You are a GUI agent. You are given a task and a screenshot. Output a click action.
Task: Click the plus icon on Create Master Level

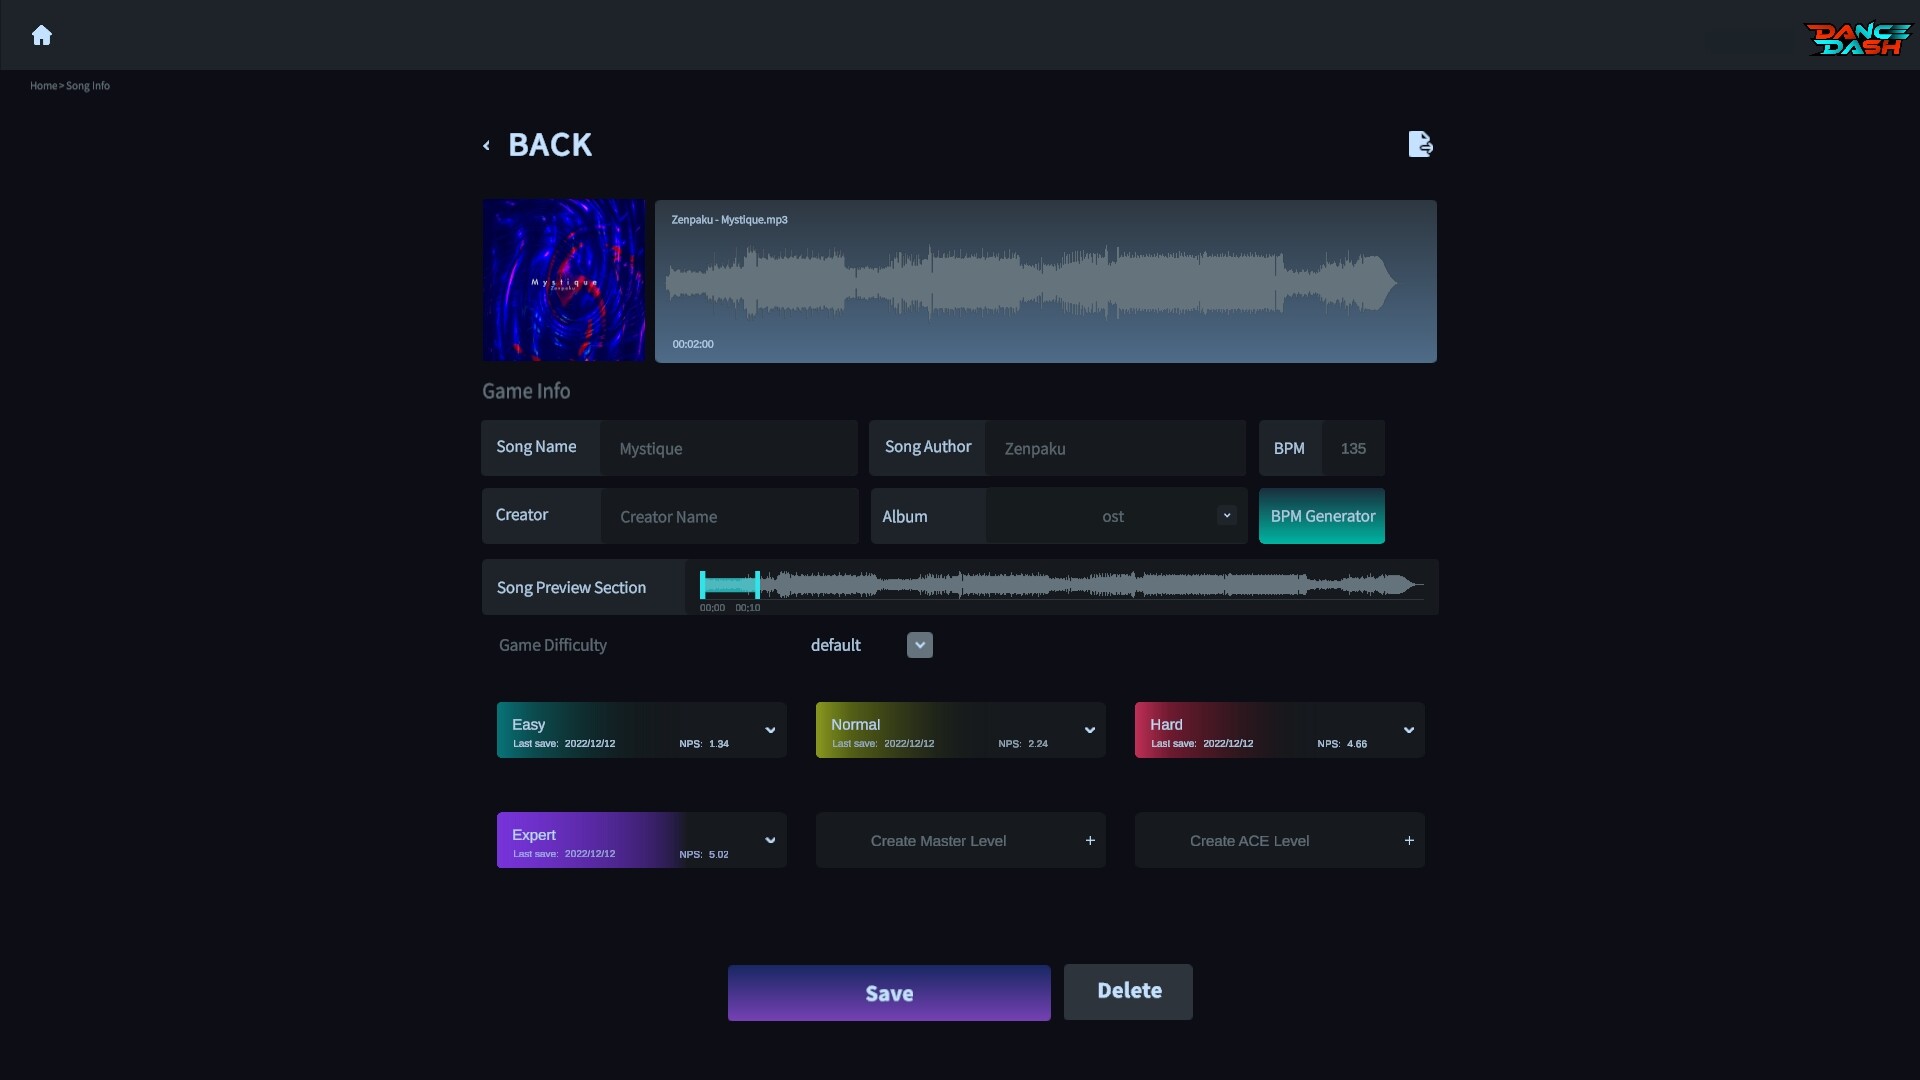tap(1090, 840)
